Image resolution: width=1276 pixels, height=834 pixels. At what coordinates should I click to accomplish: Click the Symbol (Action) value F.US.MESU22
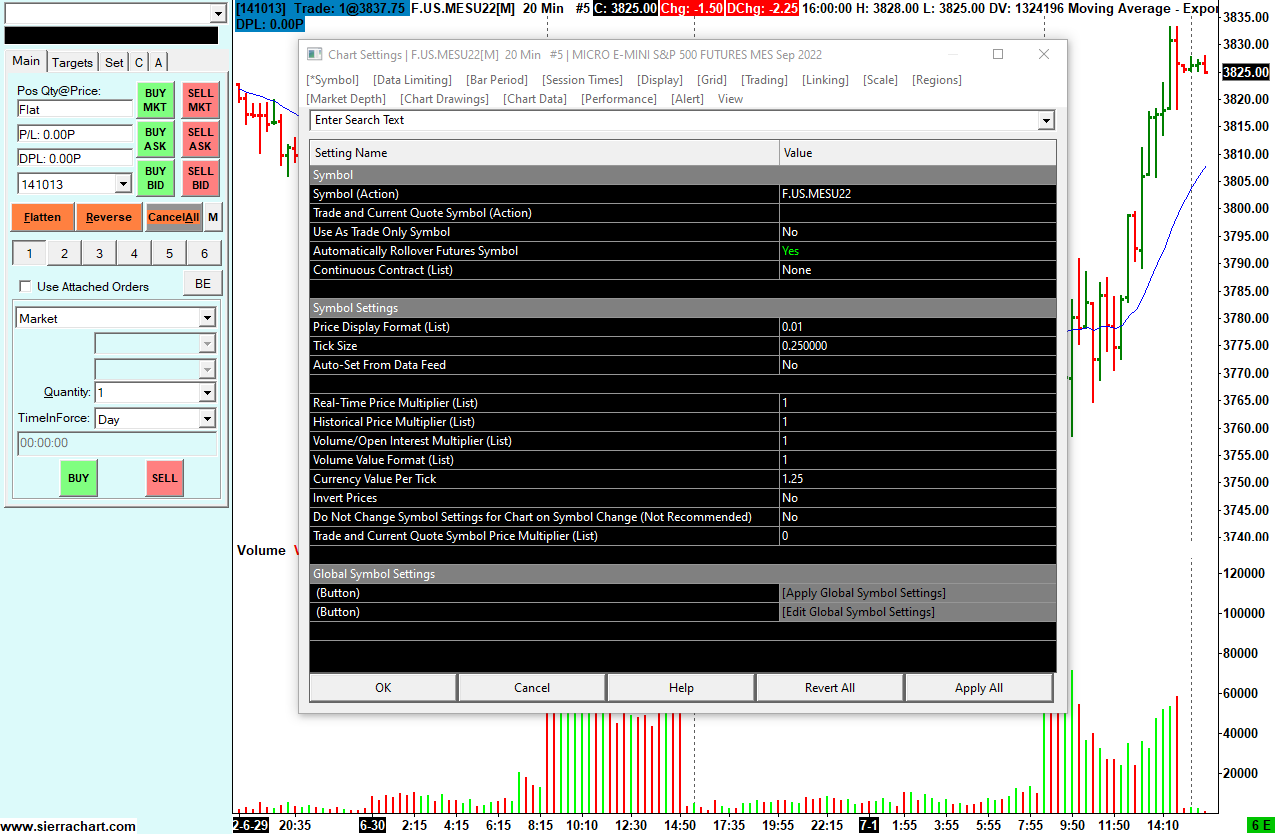(918, 194)
